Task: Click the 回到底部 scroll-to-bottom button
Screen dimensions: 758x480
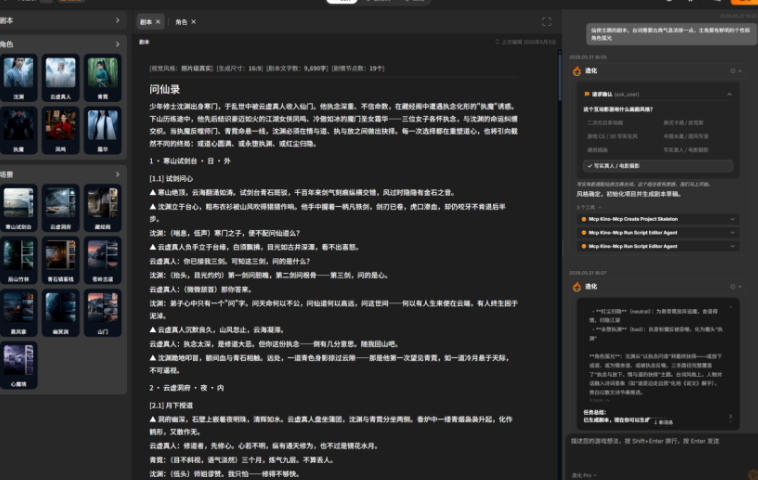Action: coord(663,422)
